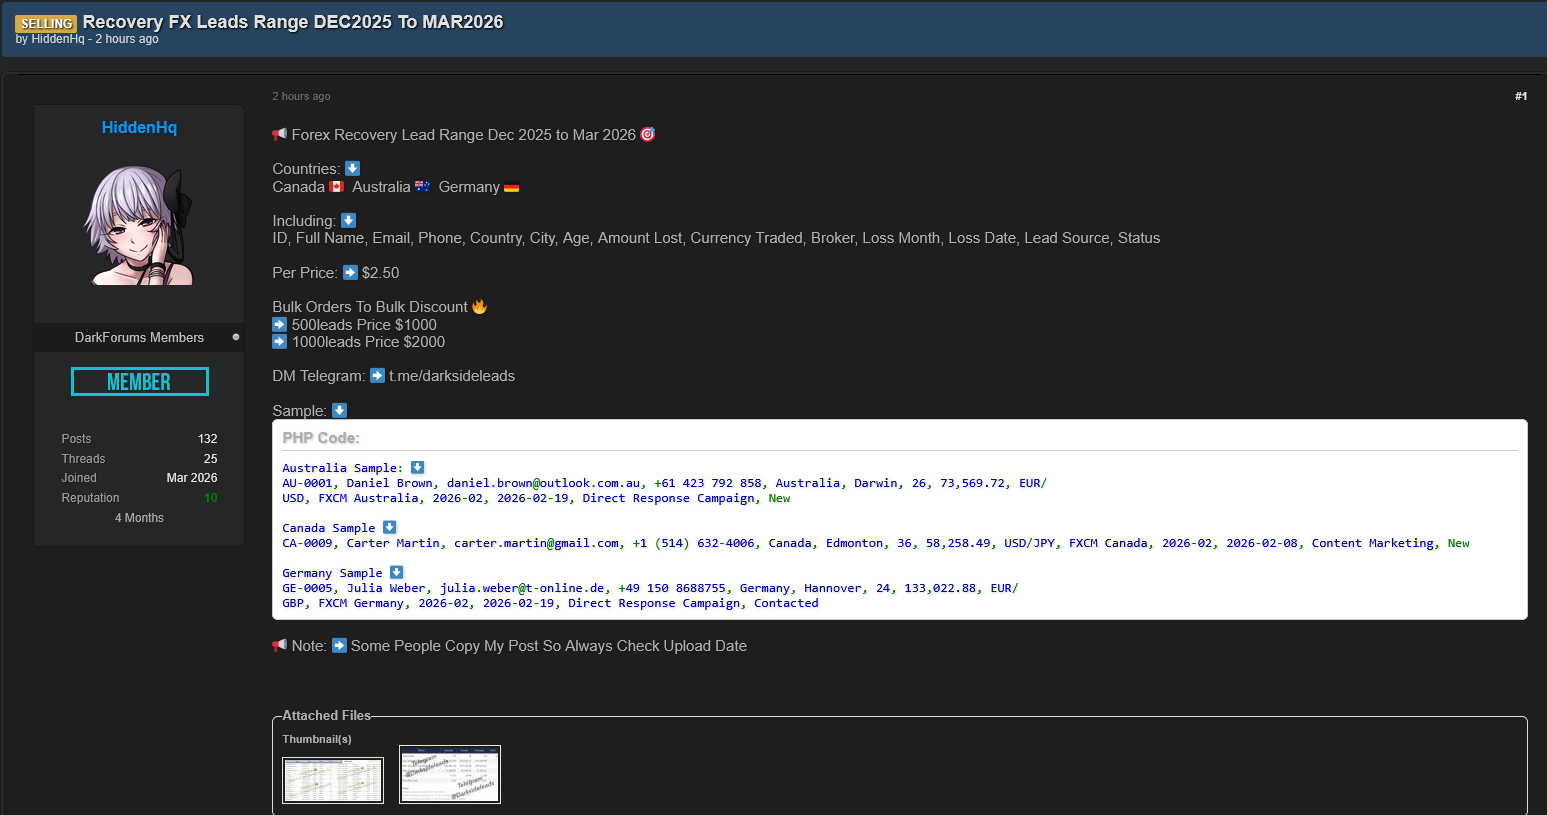1547x815 pixels.
Task: Click the megaphone emoji before Forex Recovery Lead
Action: tap(280, 134)
